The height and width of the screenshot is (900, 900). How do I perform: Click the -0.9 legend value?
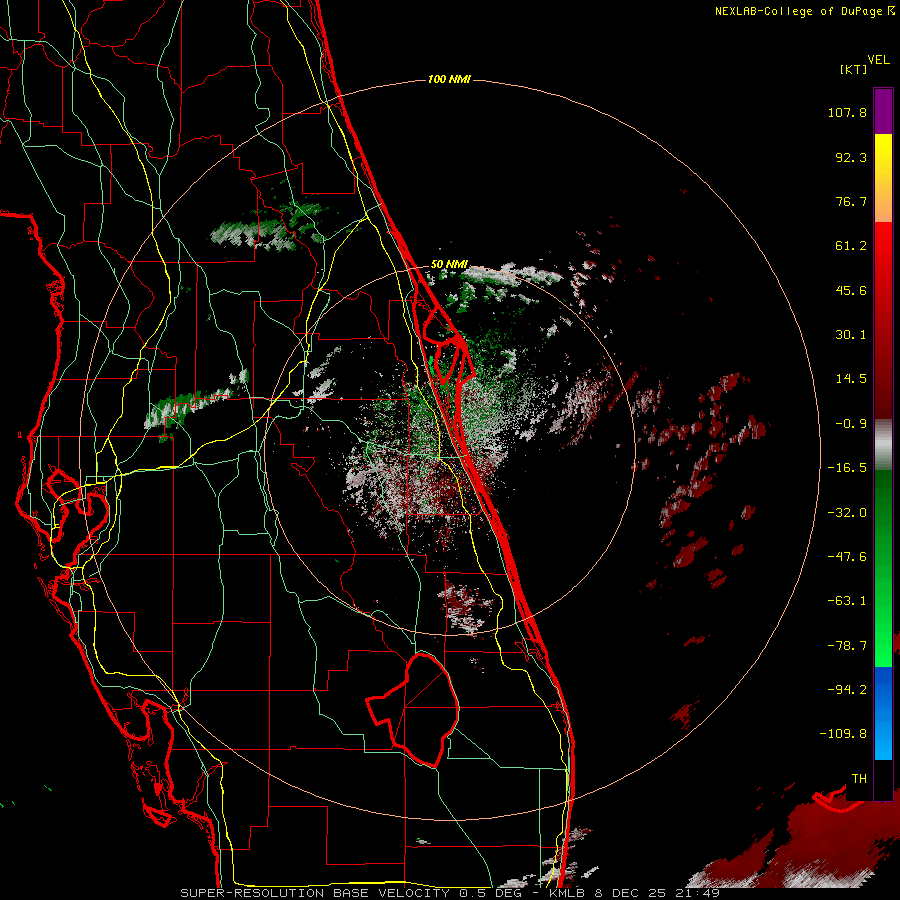(851, 424)
